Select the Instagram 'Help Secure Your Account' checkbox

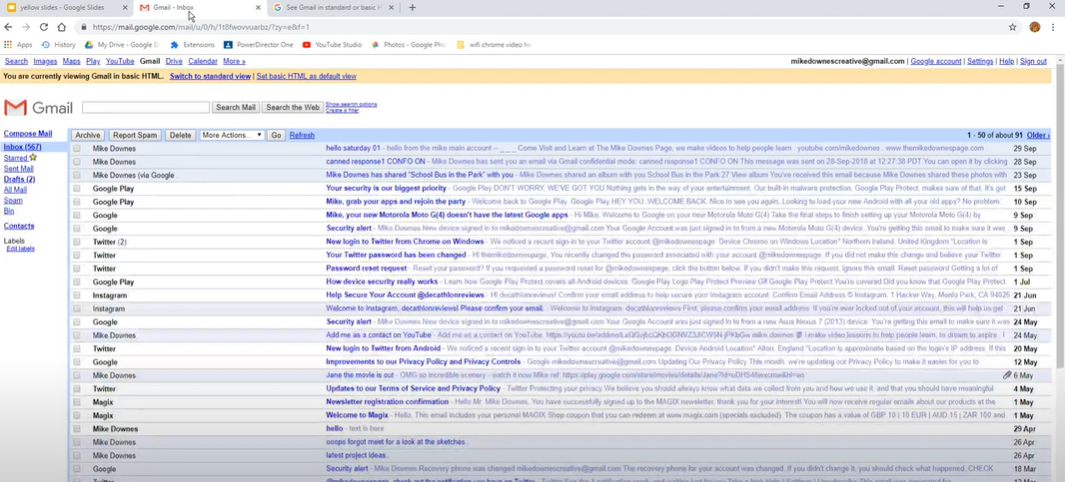click(77, 295)
